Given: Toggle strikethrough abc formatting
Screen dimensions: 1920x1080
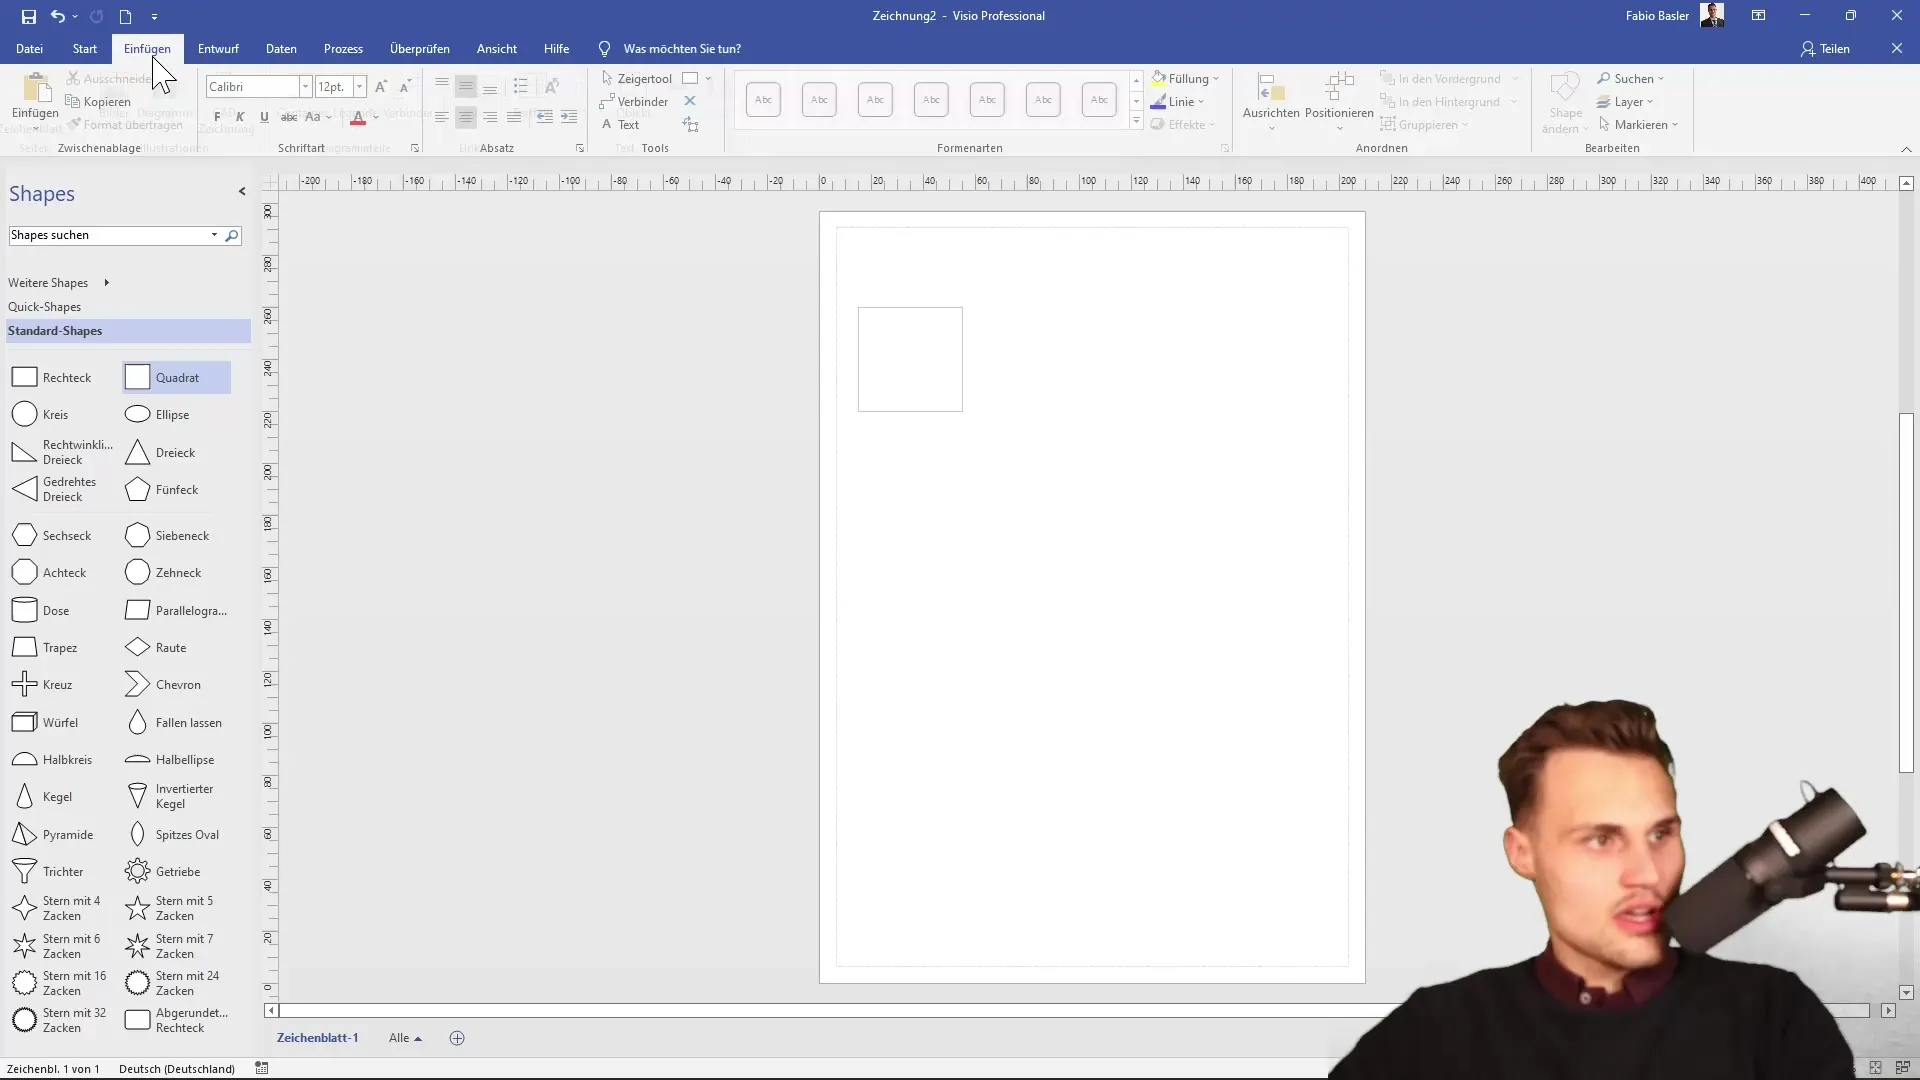Looking at the screenshot, I should pyautogui.click(x=289, y=117).
